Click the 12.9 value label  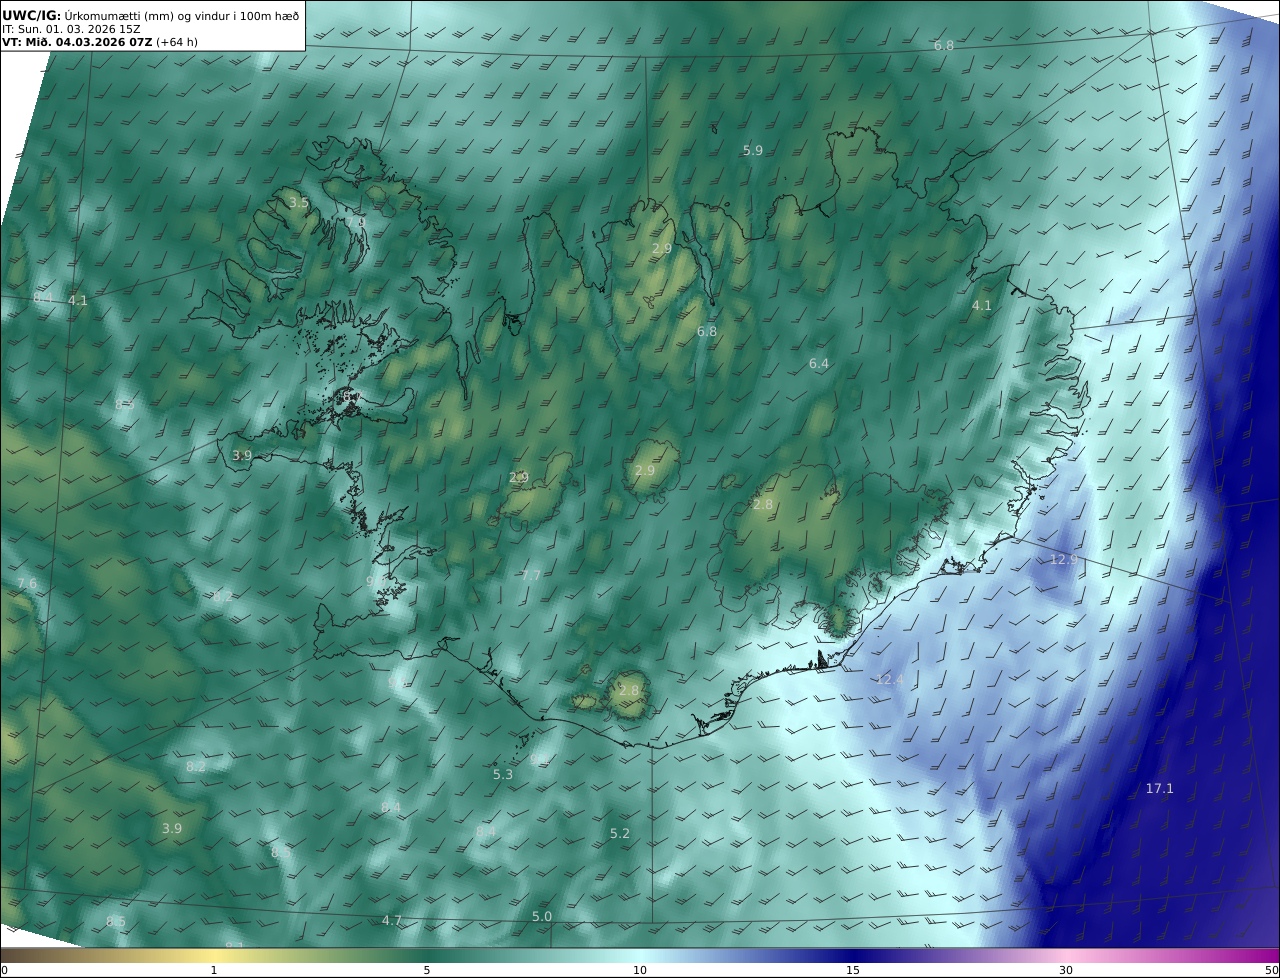[1064, 560]
